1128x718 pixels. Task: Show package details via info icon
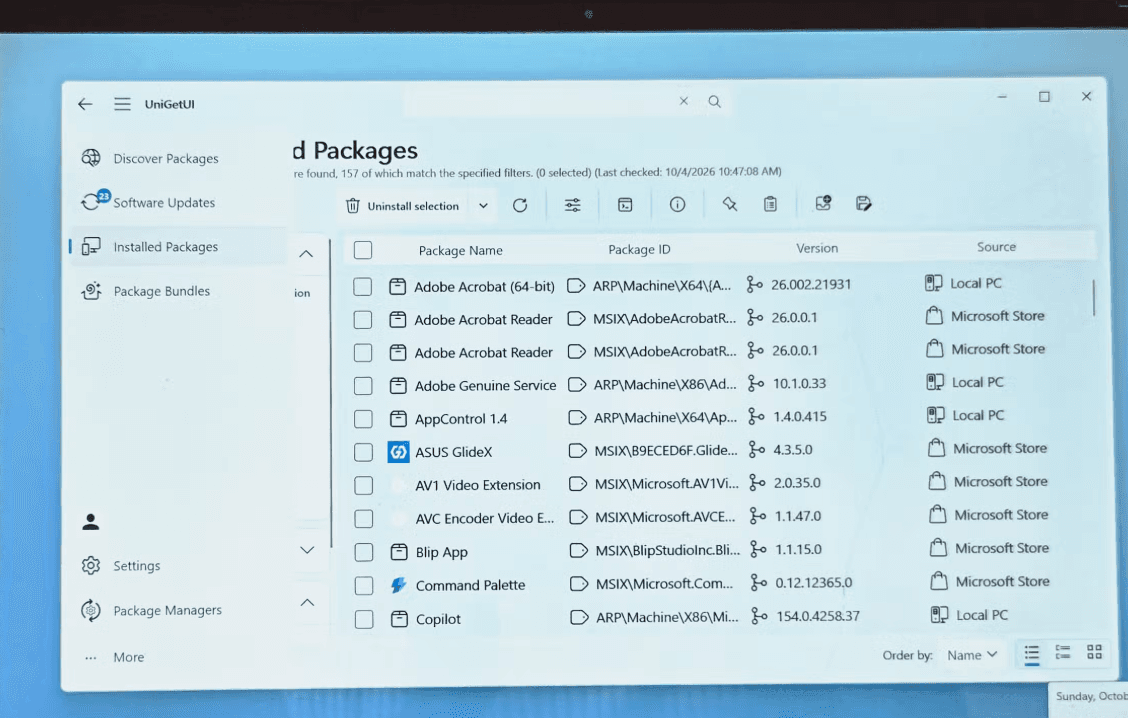click(x=677, y=204)
